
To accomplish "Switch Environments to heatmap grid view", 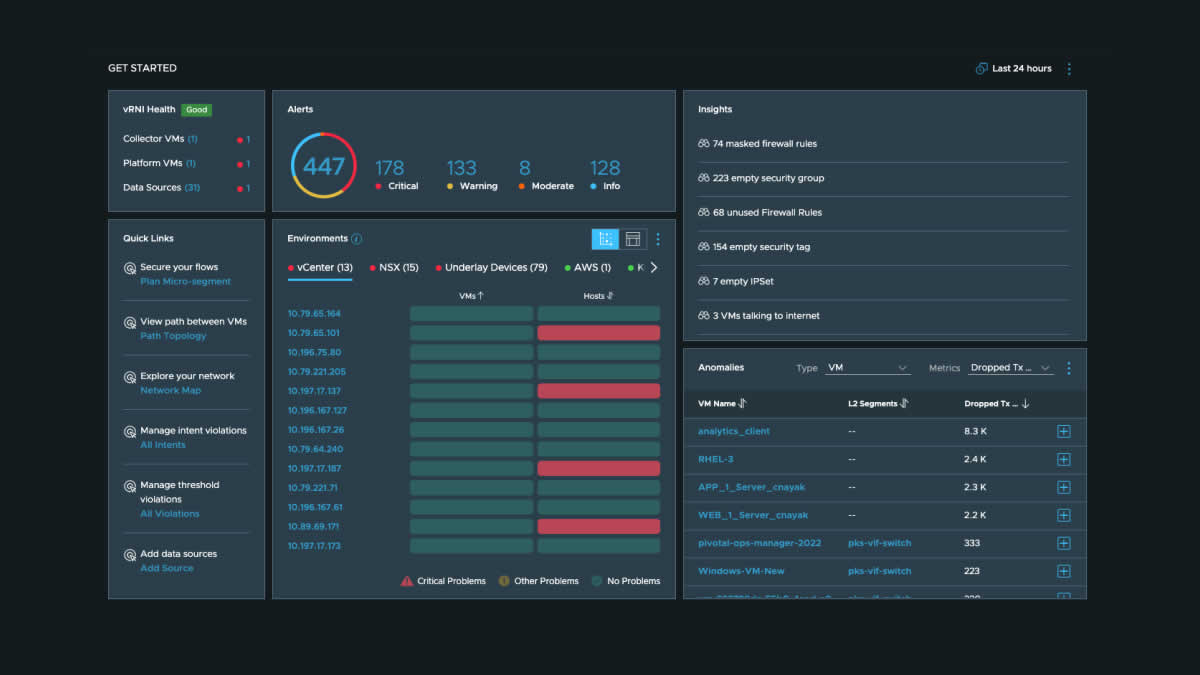I will (605, 239).
